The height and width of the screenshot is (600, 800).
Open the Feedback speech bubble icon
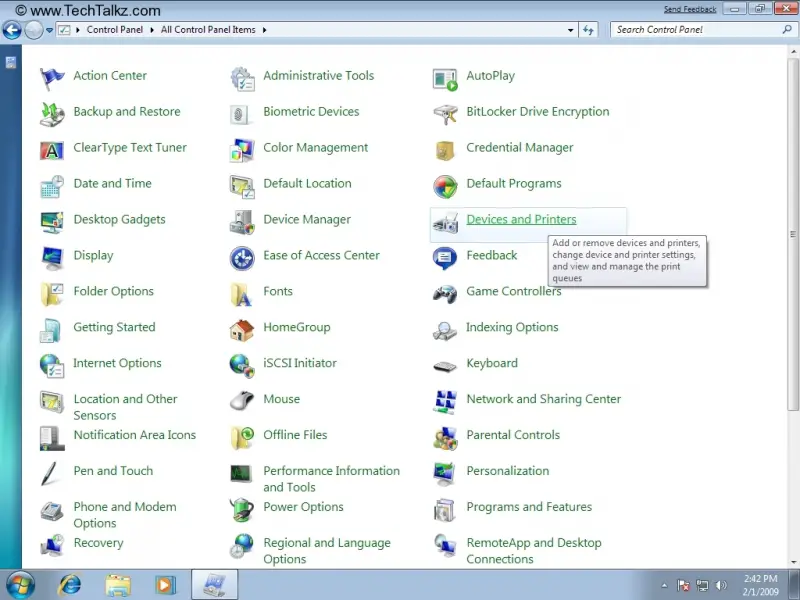[x=445, y=258]
